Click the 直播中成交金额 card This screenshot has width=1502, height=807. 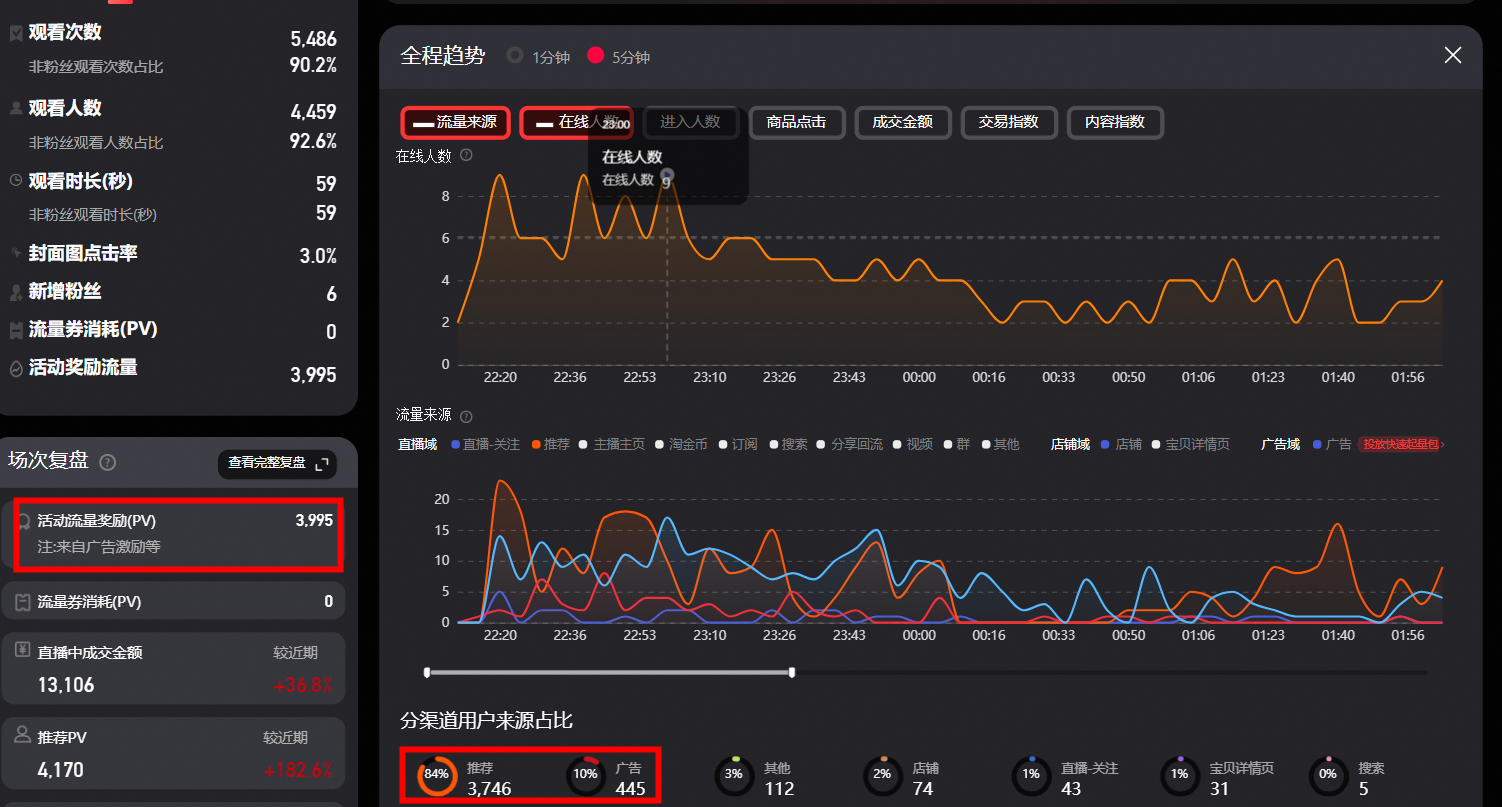(174, 668)
